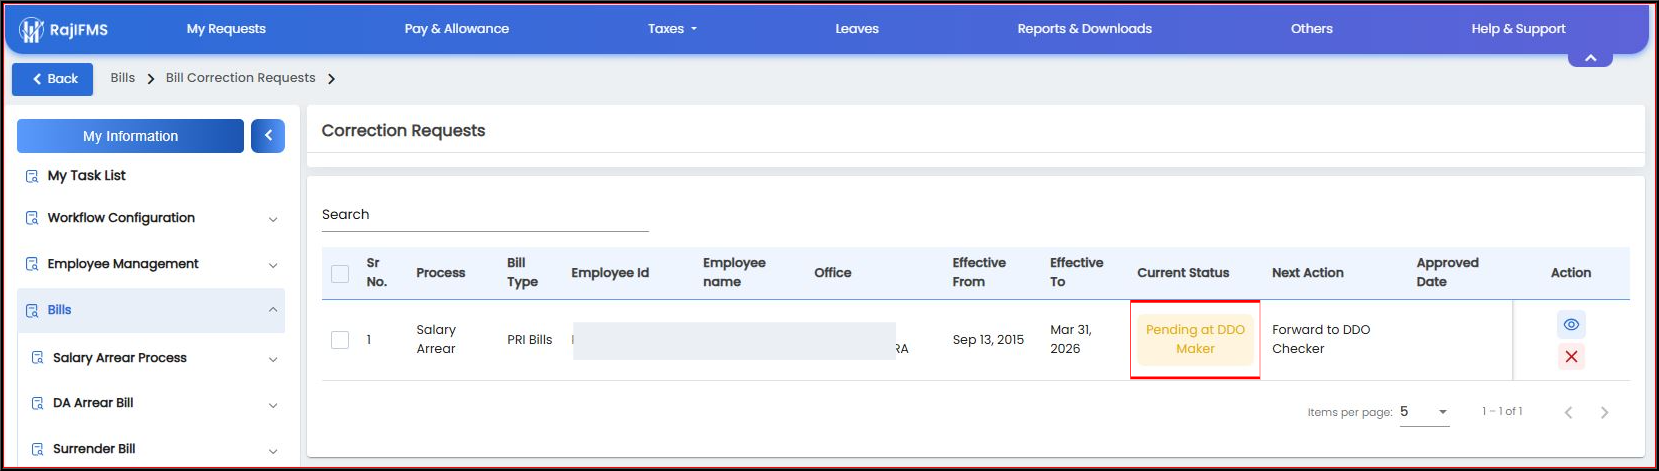The image size is (1659, 471).
Task: Click the Pending at DDO Maker status badge
Action: tap(1195, 339)
